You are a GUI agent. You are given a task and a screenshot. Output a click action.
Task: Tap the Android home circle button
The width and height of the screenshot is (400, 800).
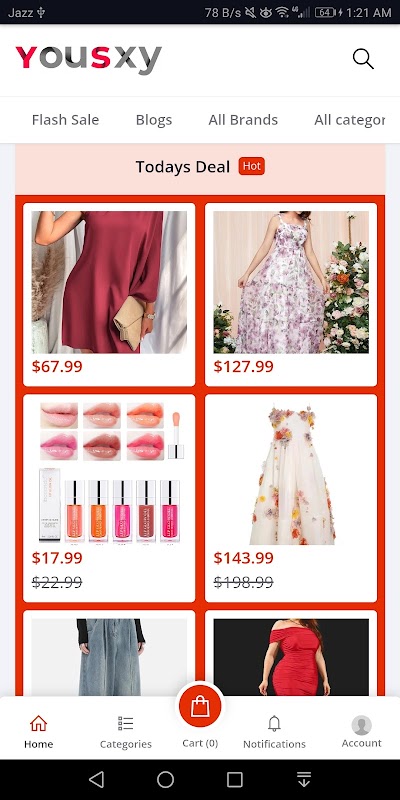point(165,779)
